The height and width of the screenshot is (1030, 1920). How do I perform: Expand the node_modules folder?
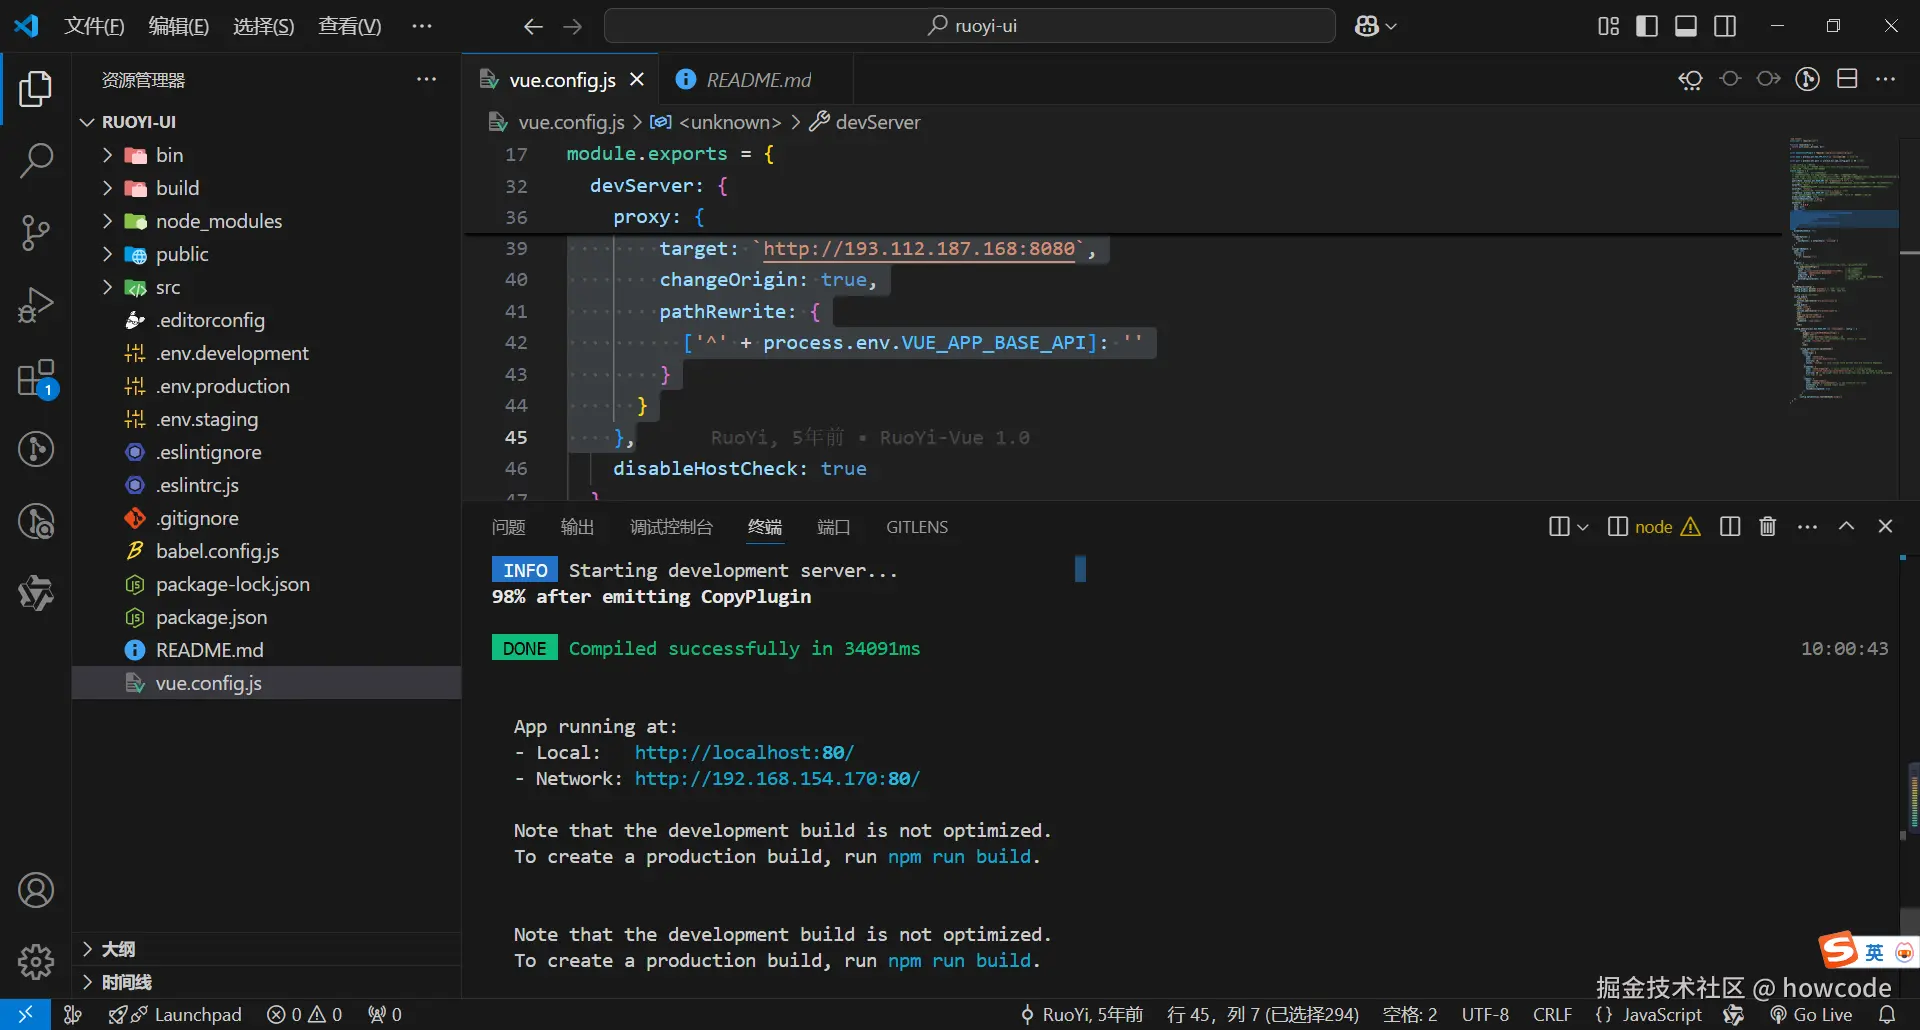[266, 221]
